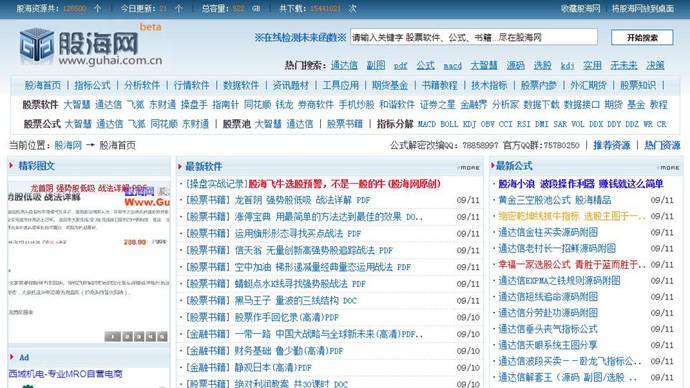Click the 热门资源 link
The image size is (690, 388).
click(x=662, y=145)
